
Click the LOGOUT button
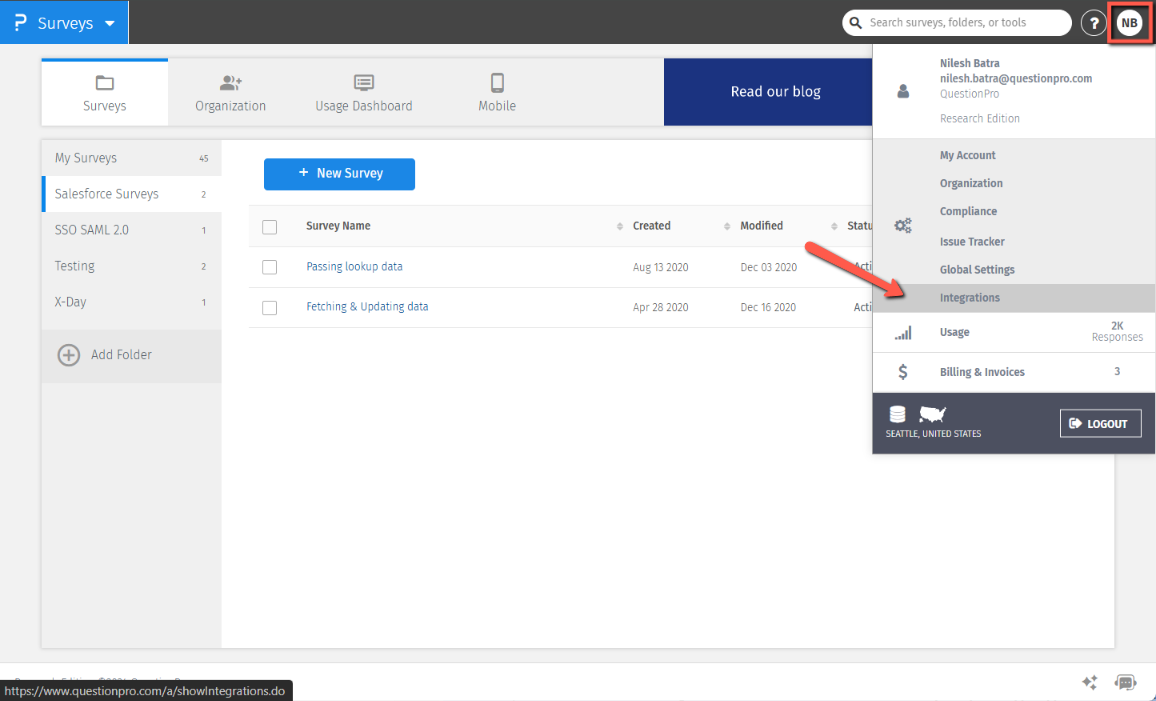tap(1101, 424)
